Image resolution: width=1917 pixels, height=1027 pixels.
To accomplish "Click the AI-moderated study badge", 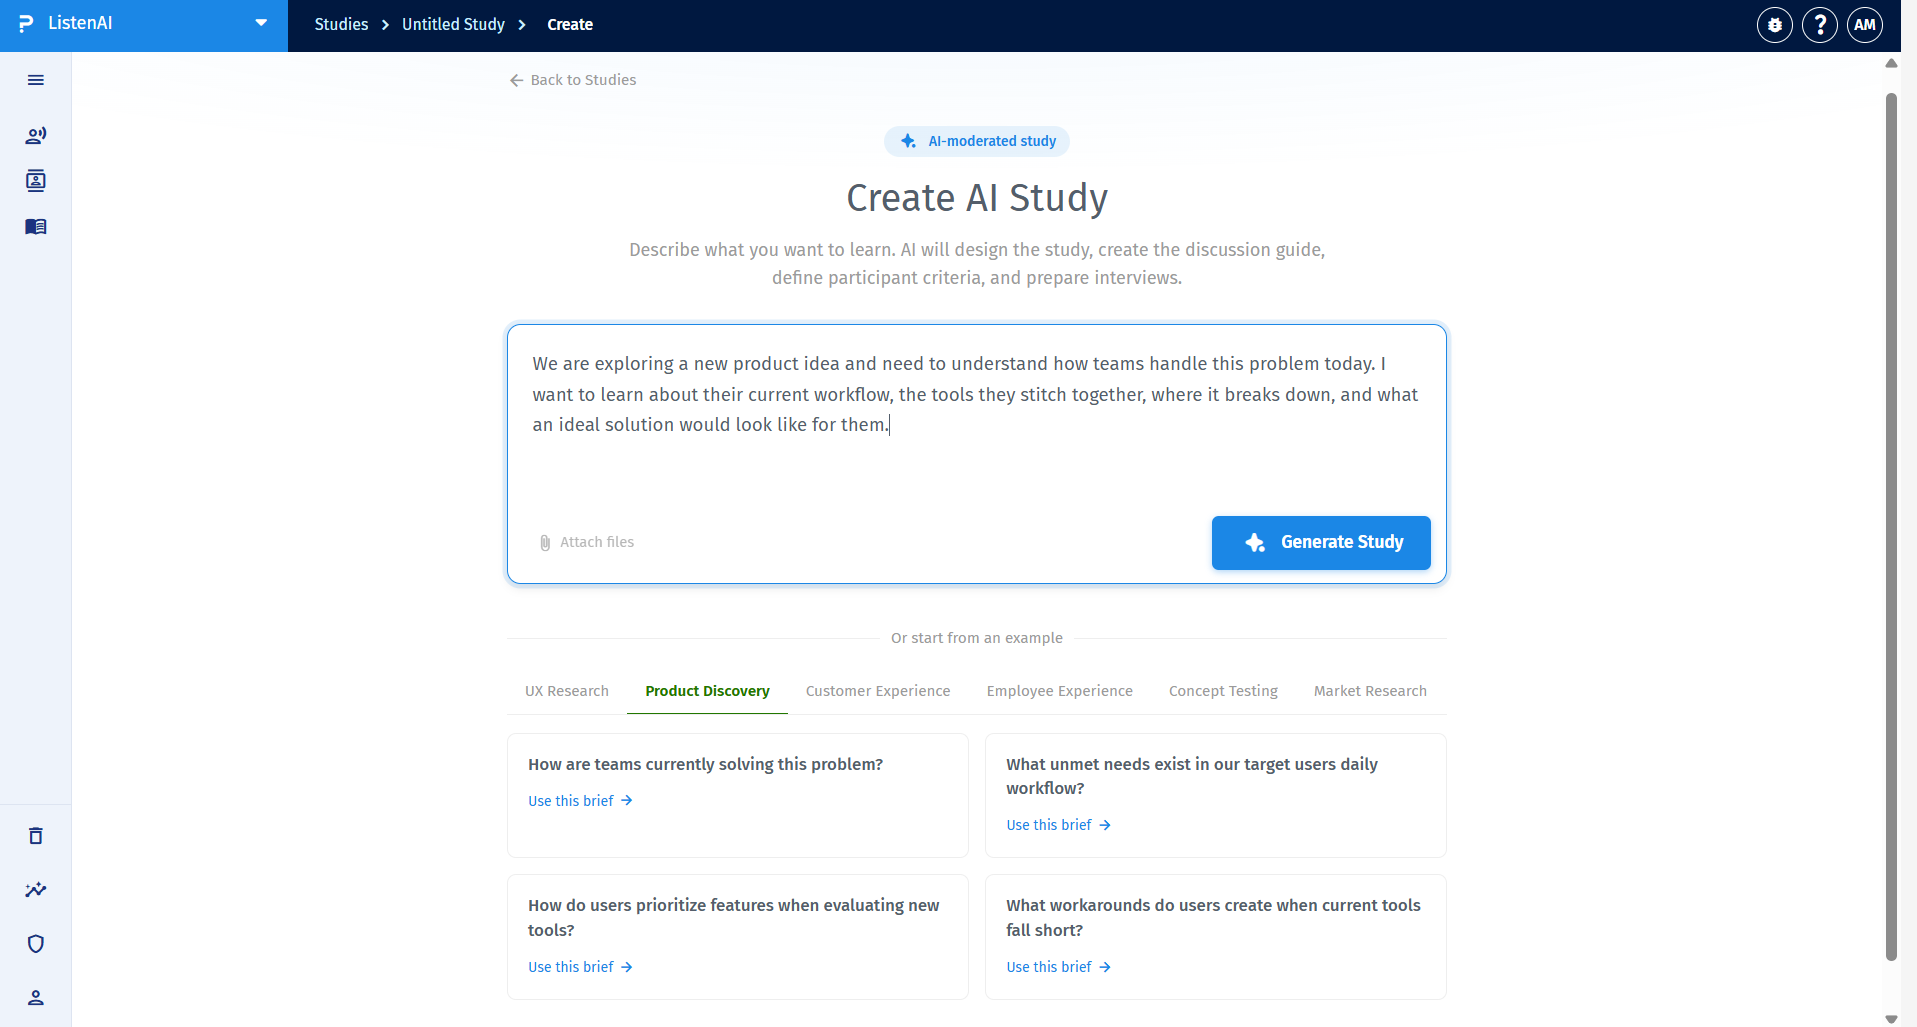I will [977, 141].
